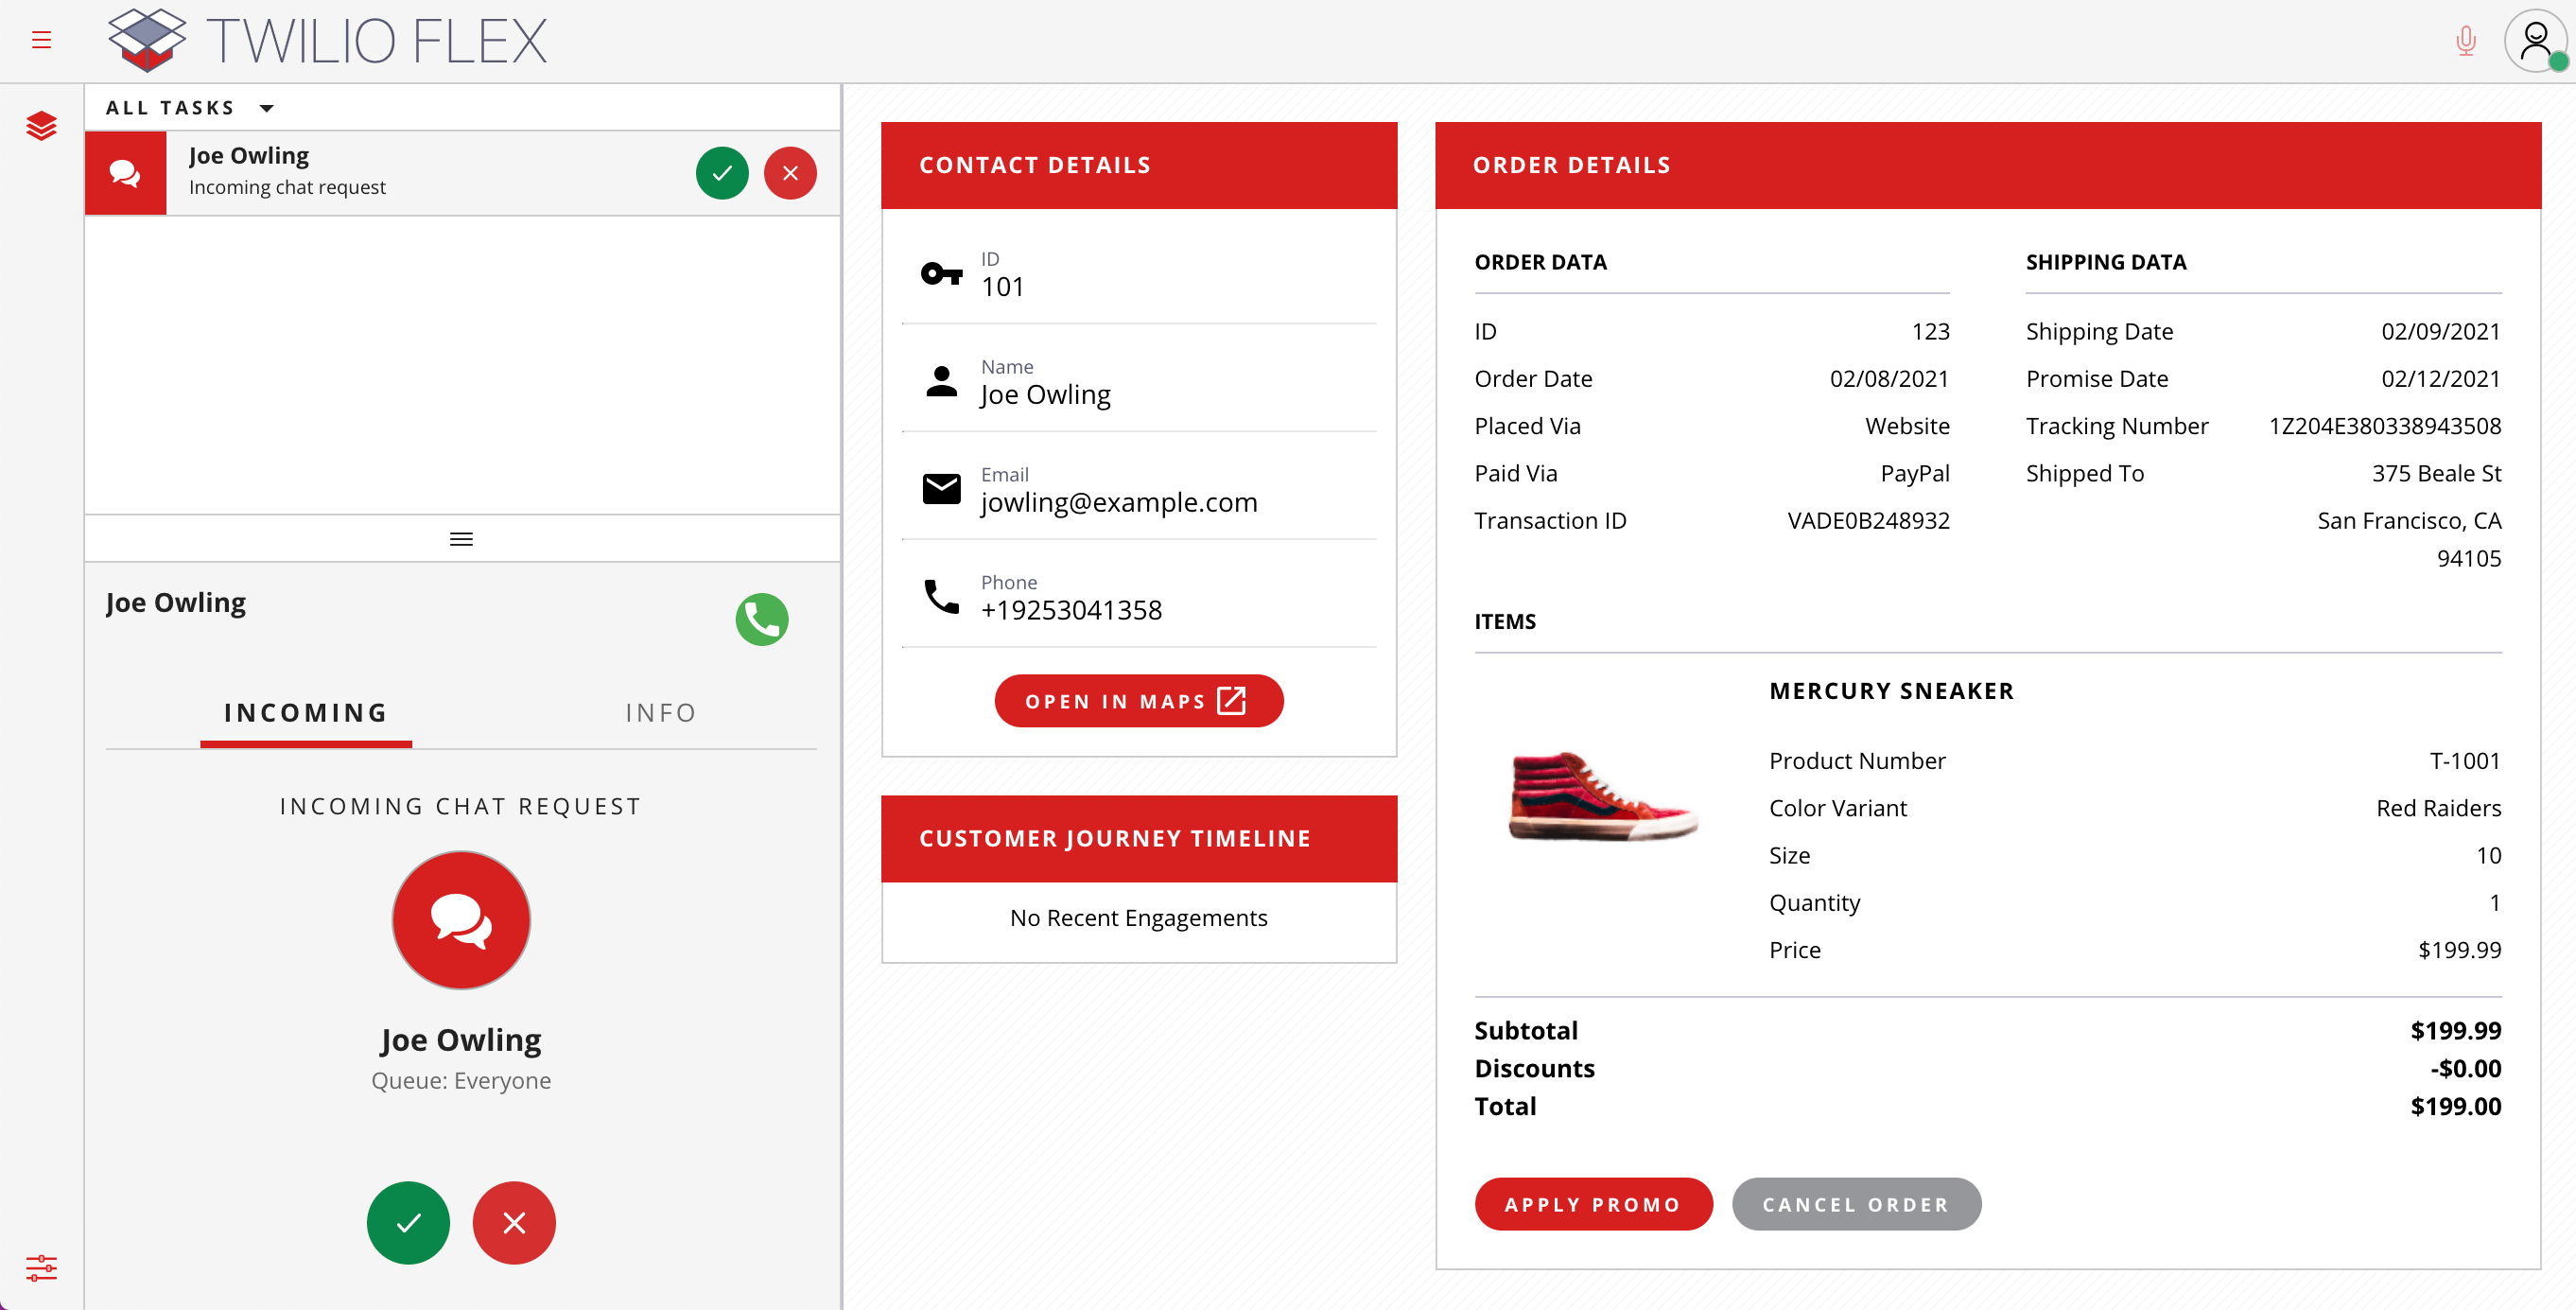The height and width of the screenshot is (1310, 2576).
Task: Click the red chat icon in task list
Action: (125, 173)
